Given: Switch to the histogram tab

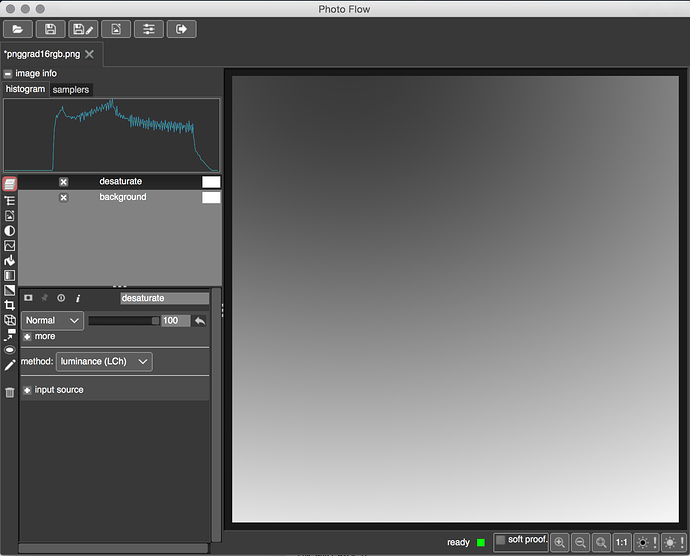Looking at the screenshot, I should [26, 89].
